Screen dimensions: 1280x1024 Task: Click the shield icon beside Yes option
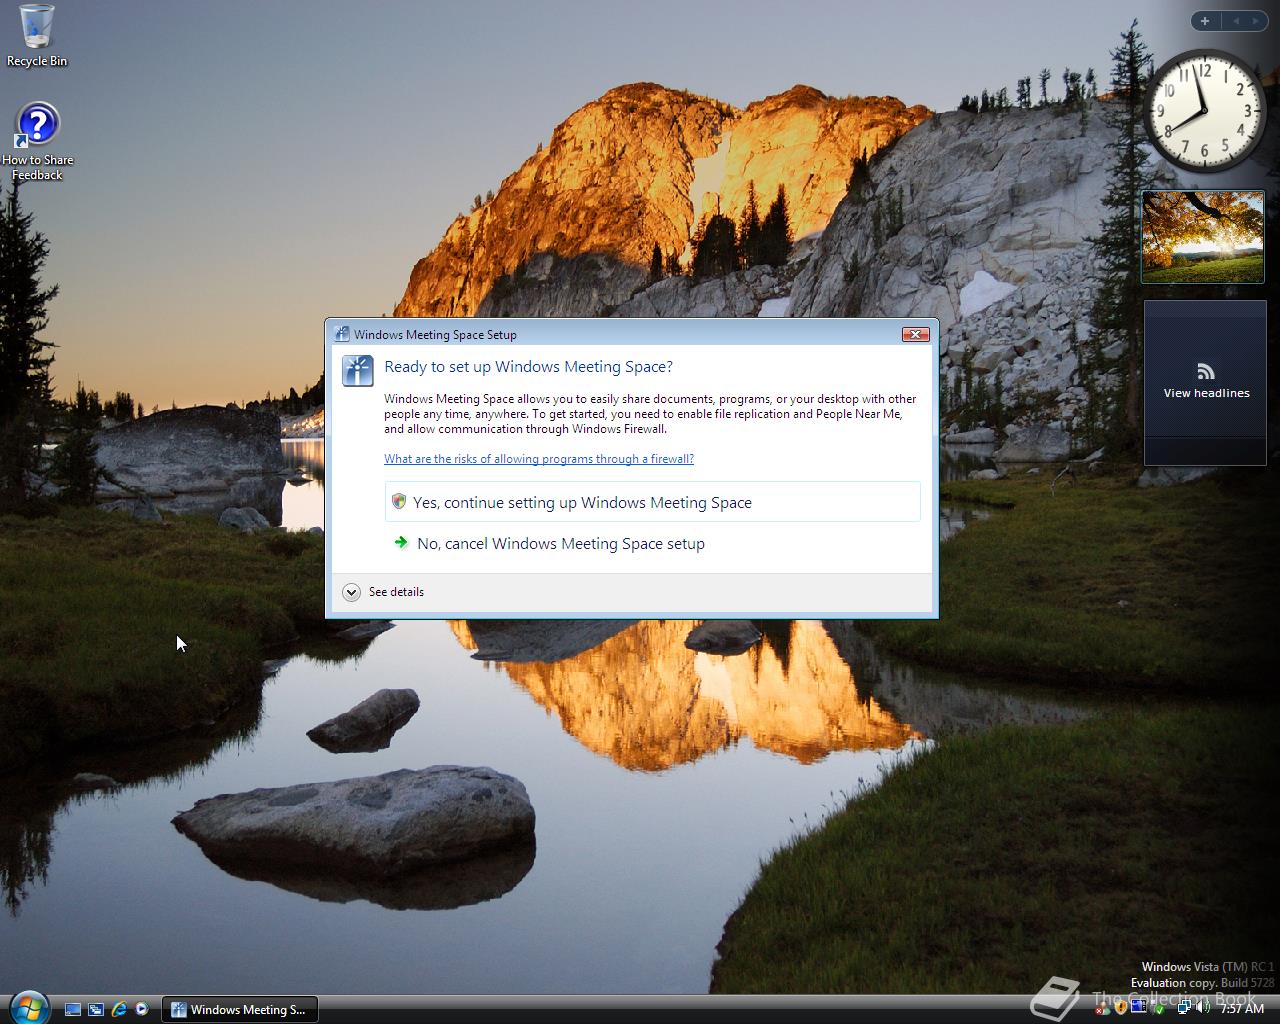click(x=399, y=501)
